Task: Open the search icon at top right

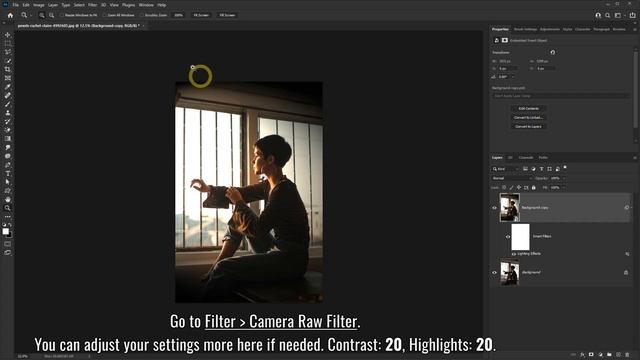Action: coord(608,15)
